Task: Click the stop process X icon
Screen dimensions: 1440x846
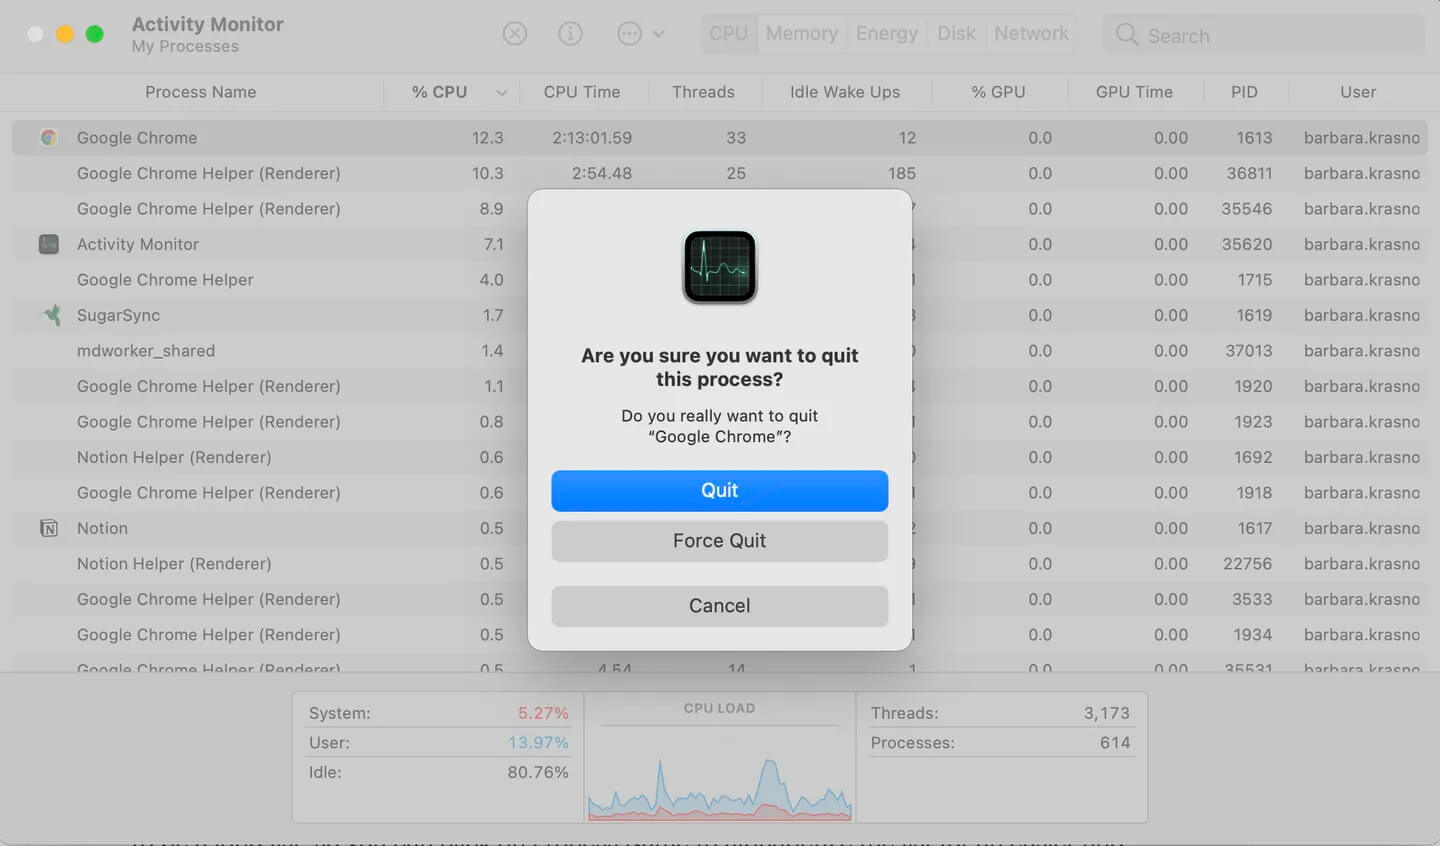Action: click(514, 34)
